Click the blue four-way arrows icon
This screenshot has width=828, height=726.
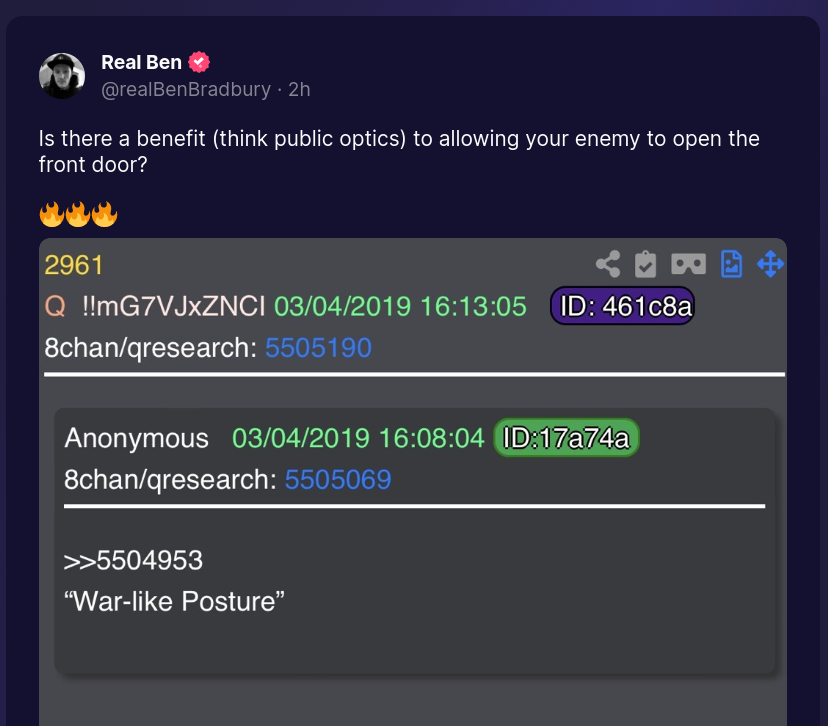[x=769, y=264]
